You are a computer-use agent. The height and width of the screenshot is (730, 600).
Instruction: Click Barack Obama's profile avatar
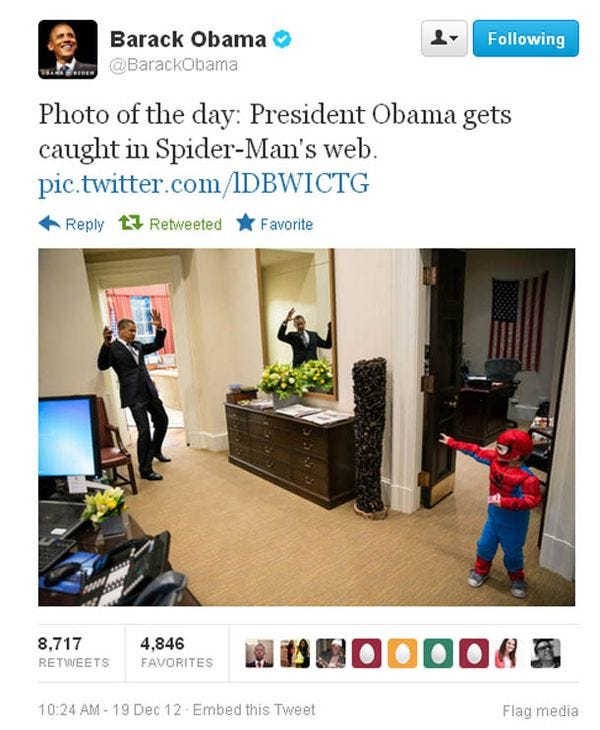67,49
